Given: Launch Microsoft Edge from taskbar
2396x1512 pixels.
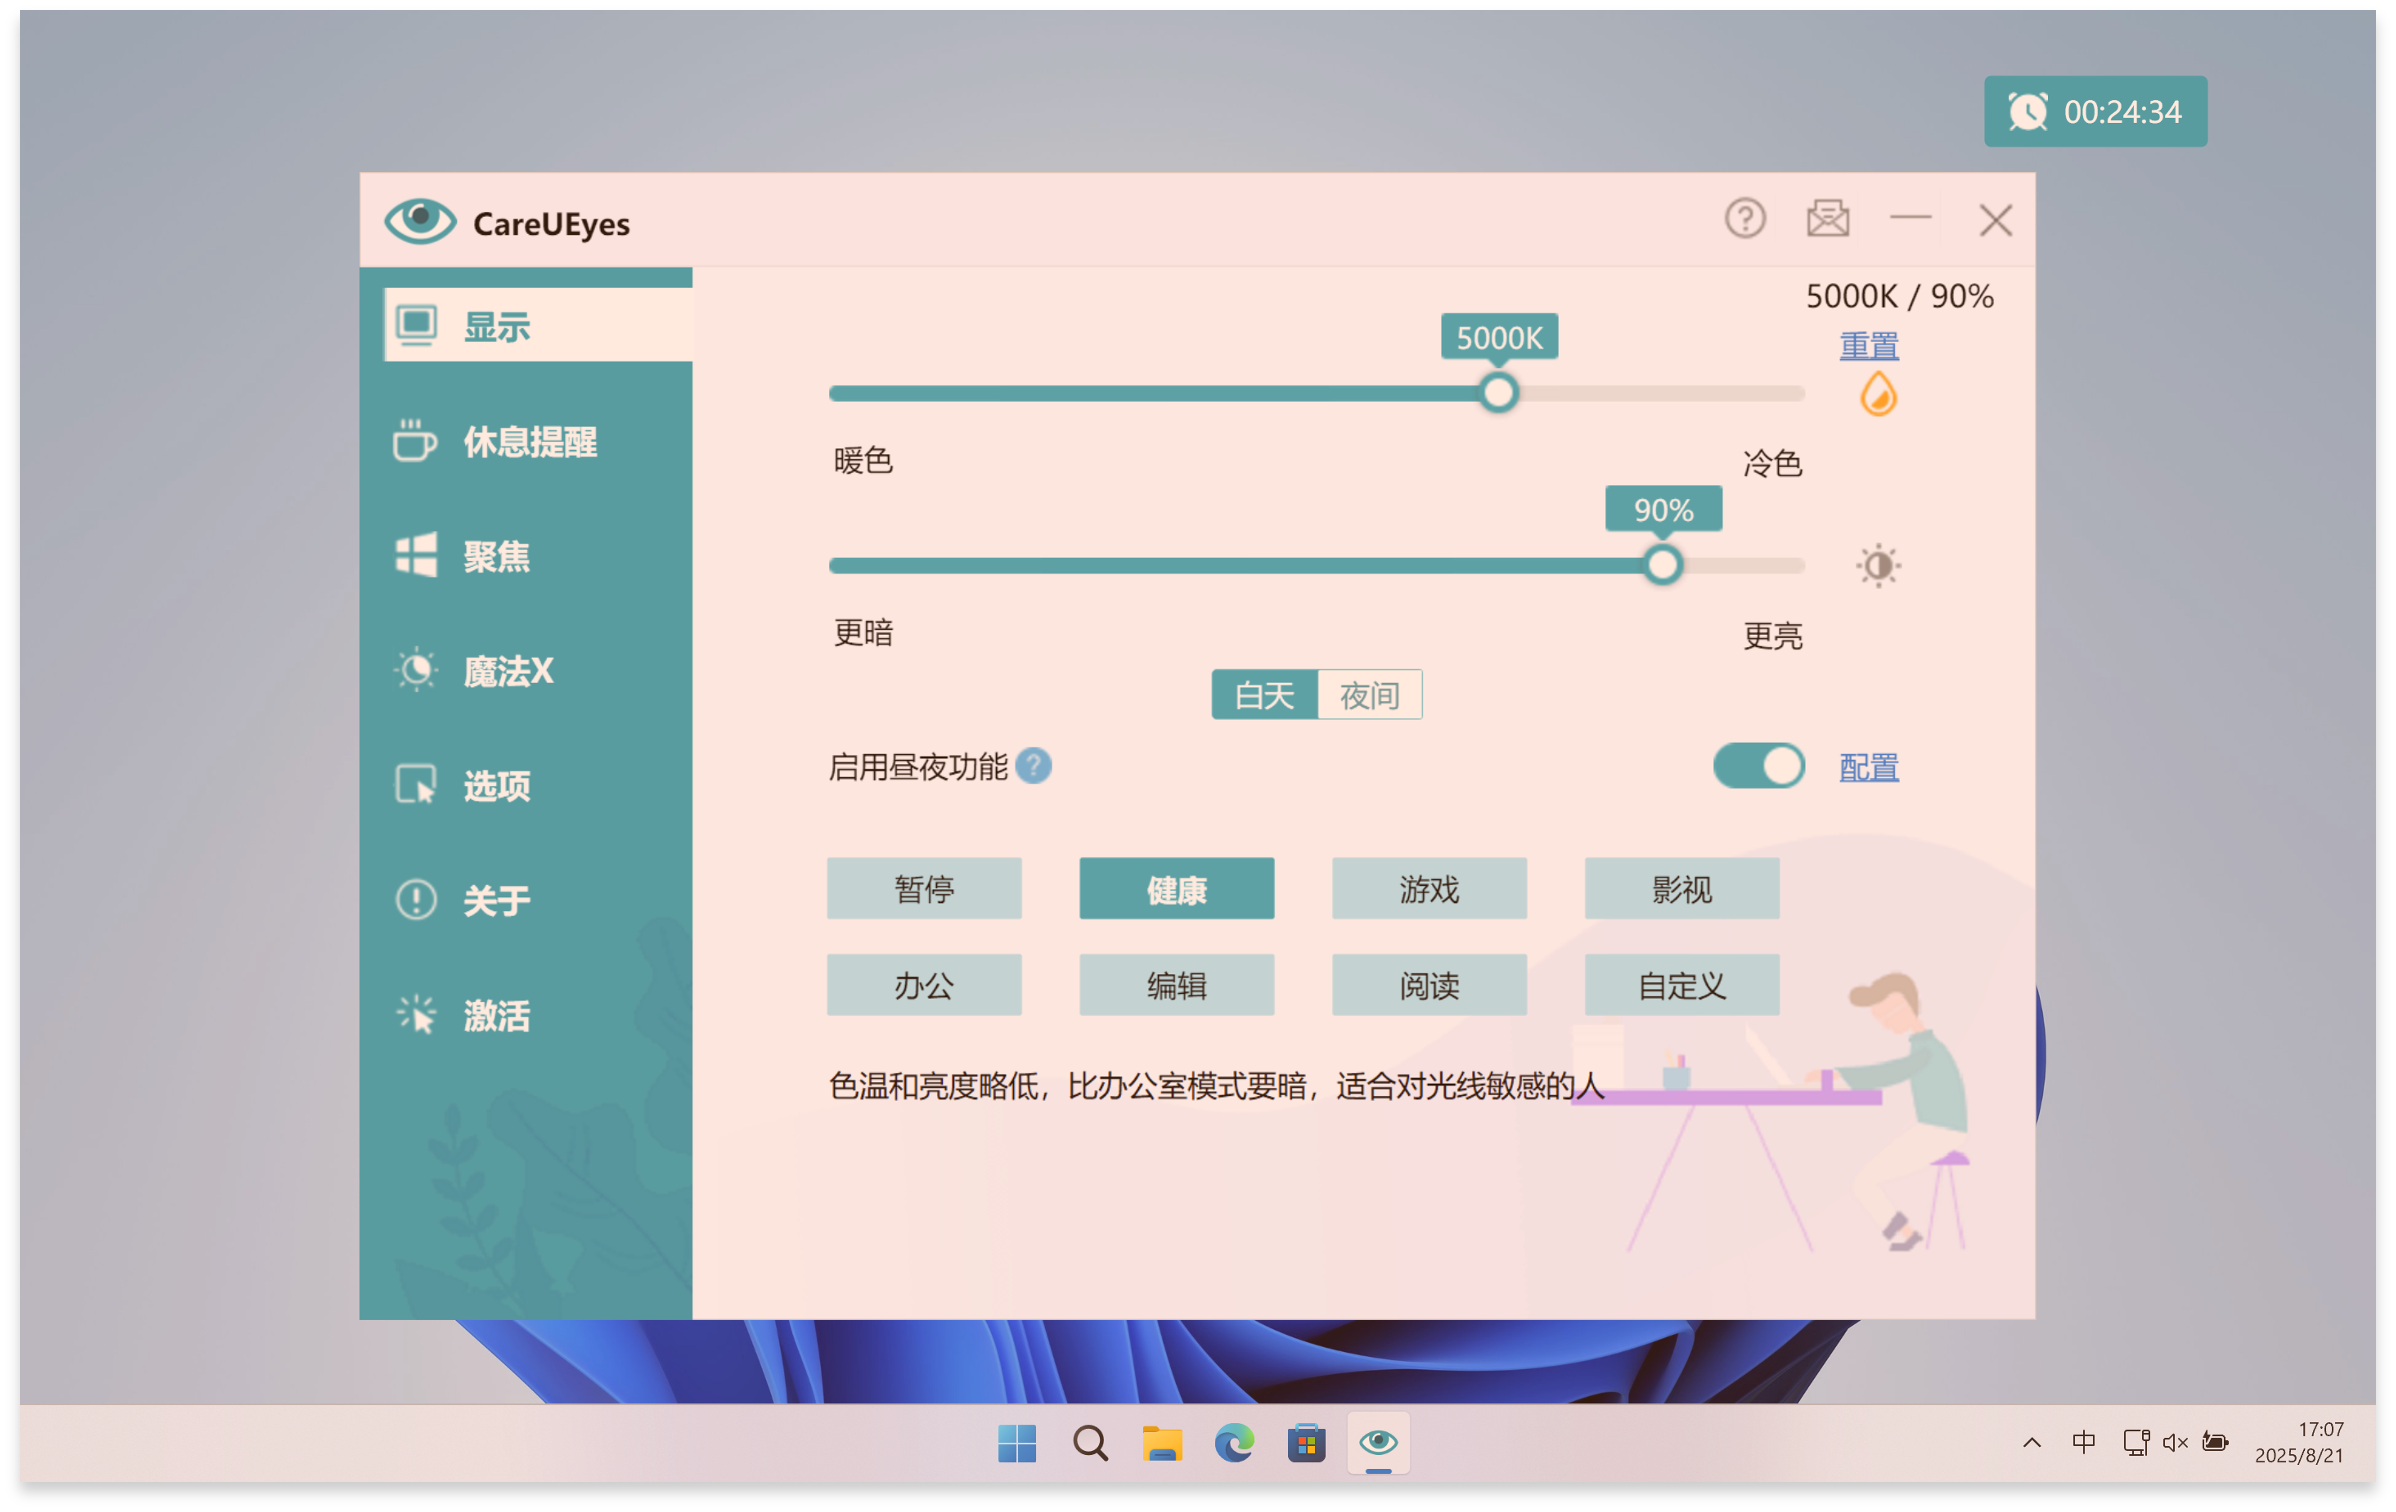Looking at the screenshot, I should click(1234, 1443).
